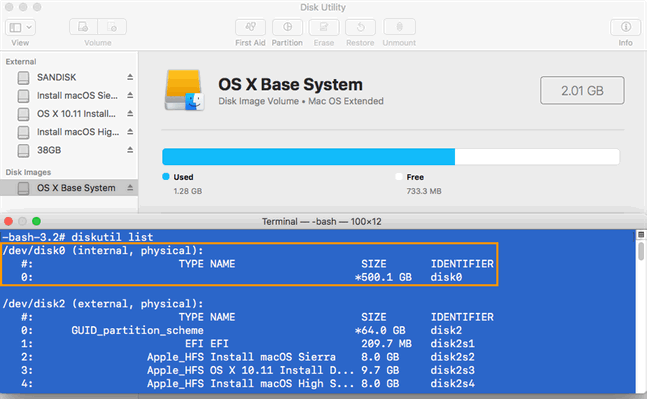This screenshot has width=647, height=399.
Task: Select OS X Base System disk image
Action: point(69,188)
